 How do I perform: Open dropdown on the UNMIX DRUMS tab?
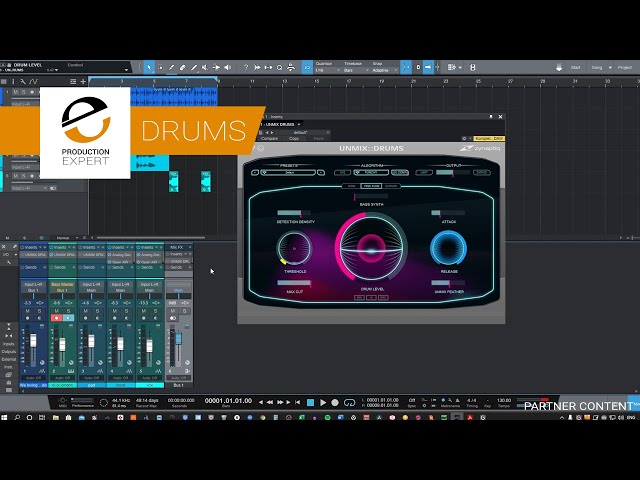tap(299, 124)
